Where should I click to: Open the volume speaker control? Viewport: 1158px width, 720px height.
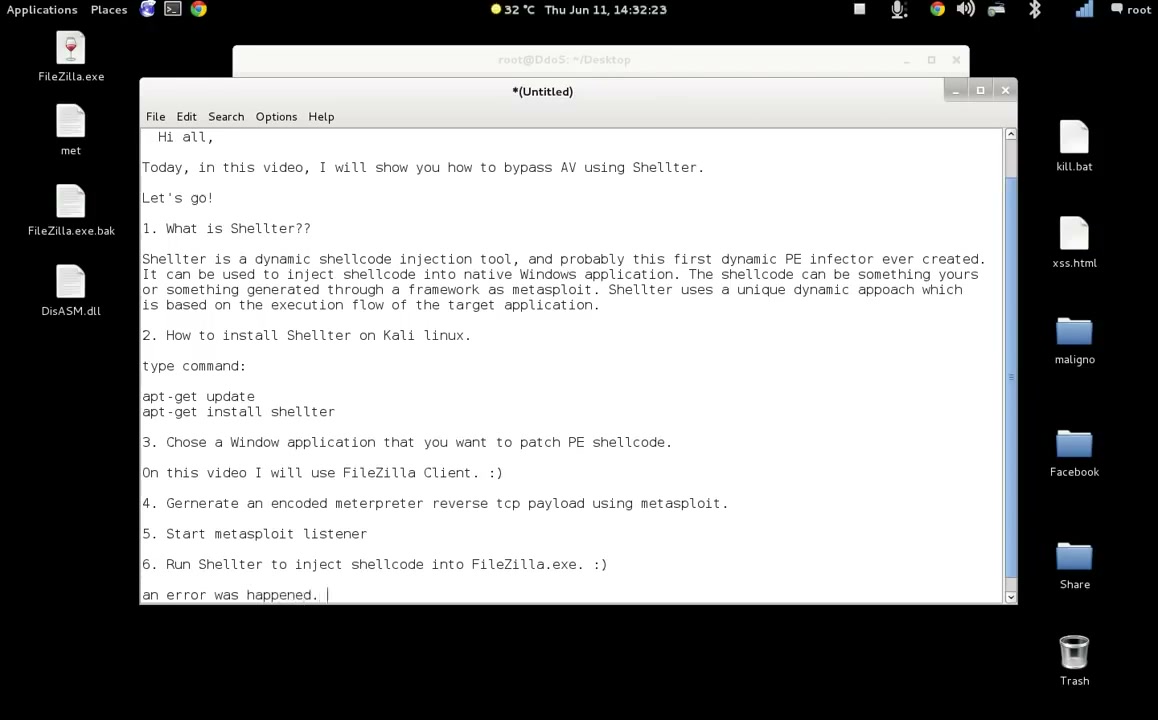coord(965,9)
